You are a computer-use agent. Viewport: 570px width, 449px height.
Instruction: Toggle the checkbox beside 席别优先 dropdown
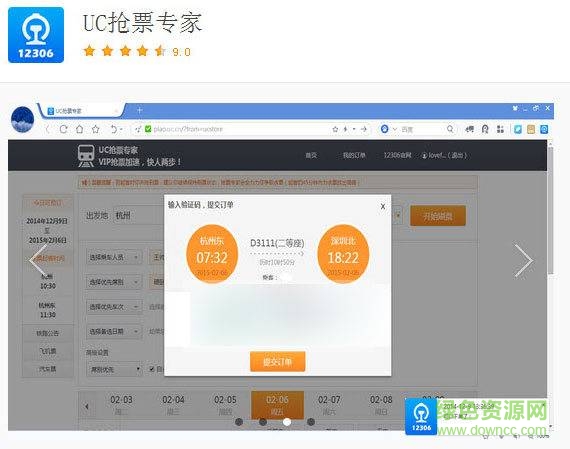pos(152,369)
